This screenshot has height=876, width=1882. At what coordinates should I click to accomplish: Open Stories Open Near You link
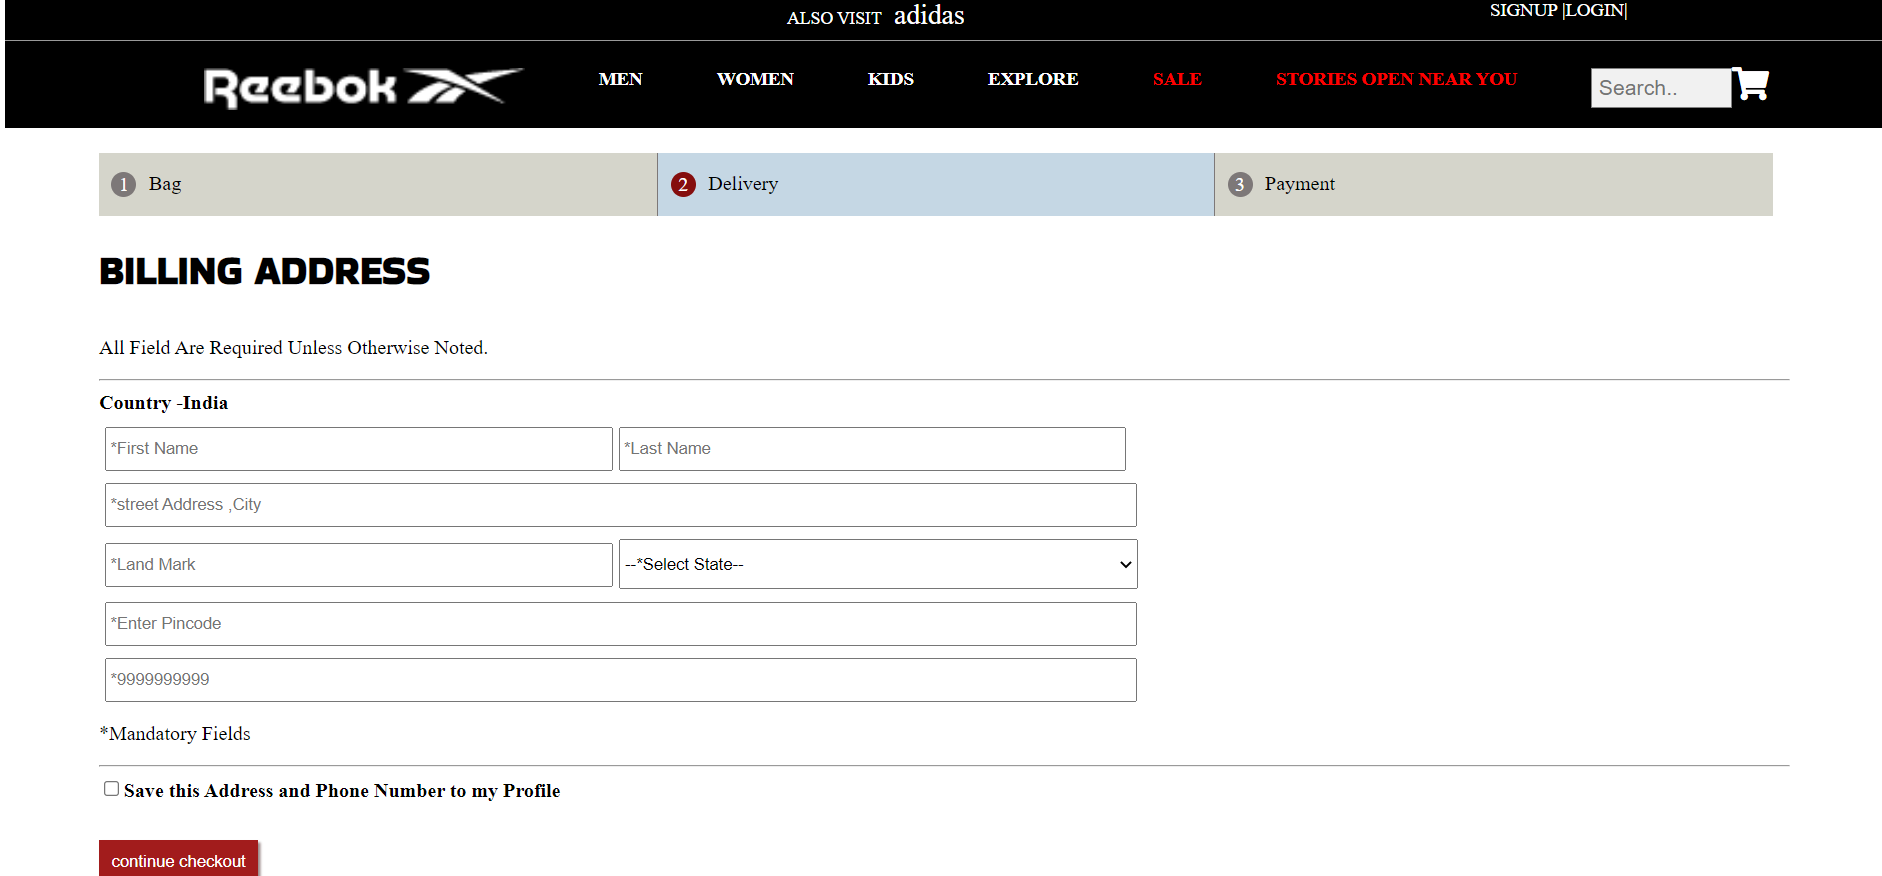point(1396,79)
